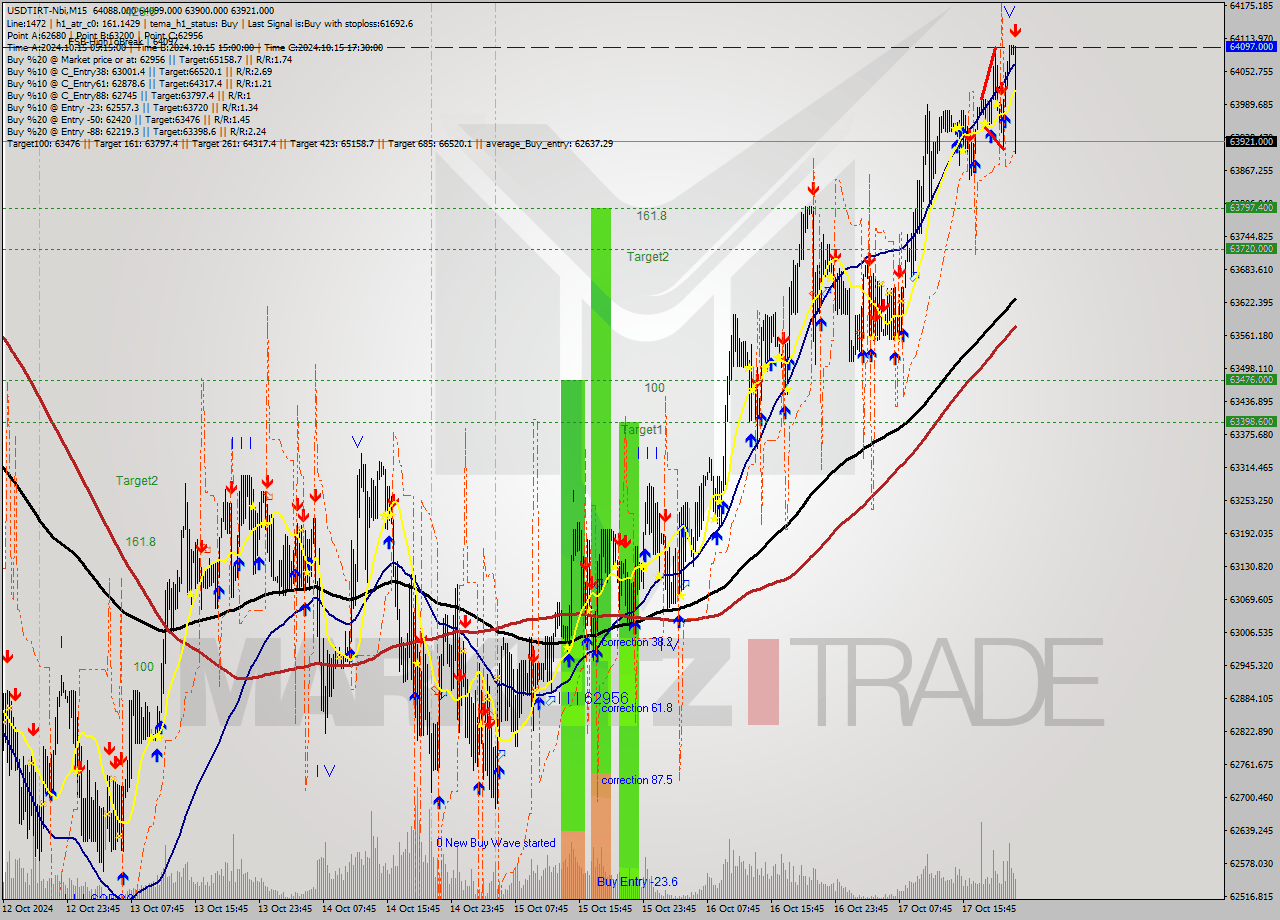The image size is (1280, 920).
Task: Click the '12 Oct 23:45' time axis label
Action: click(x=92, y=909)
